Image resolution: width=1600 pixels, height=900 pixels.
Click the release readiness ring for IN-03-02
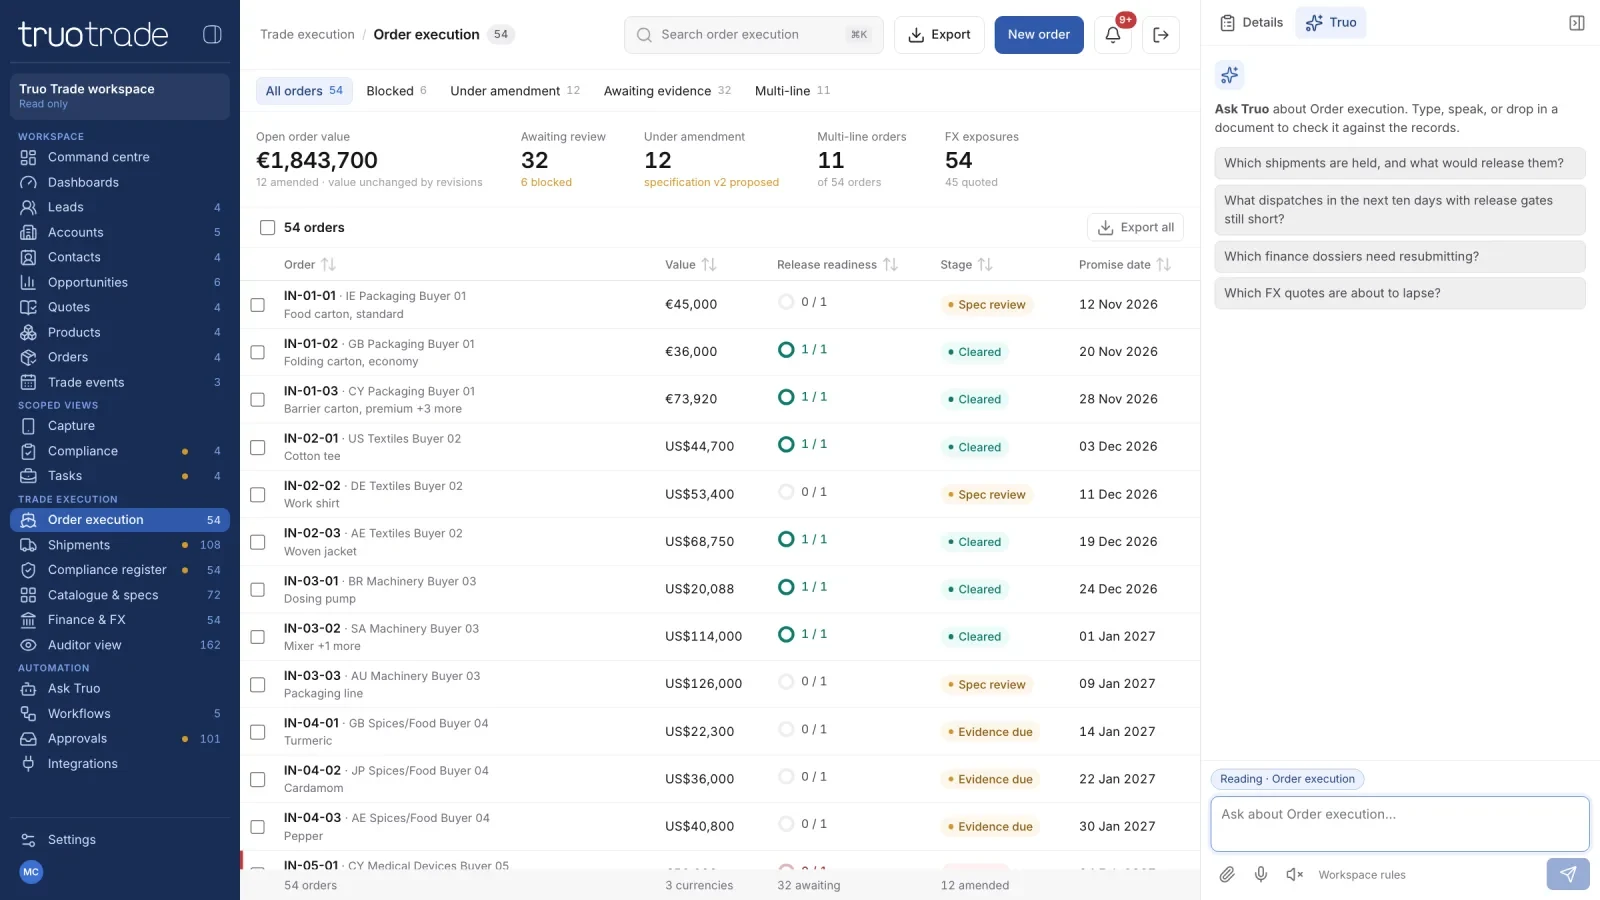pos(786,634)
